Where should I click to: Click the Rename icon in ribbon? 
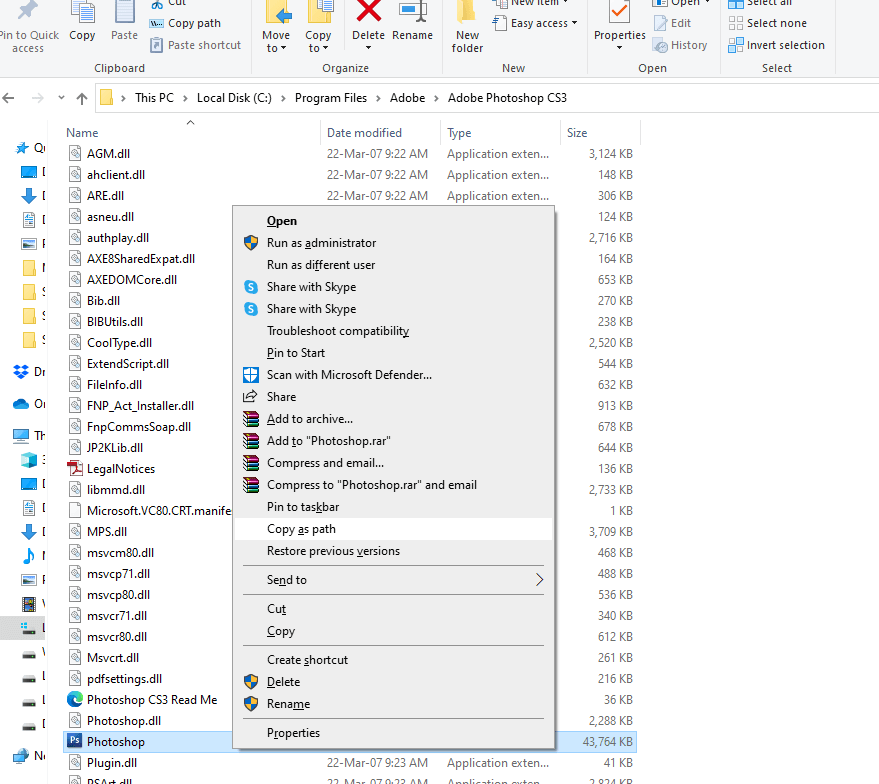(412, 14)
